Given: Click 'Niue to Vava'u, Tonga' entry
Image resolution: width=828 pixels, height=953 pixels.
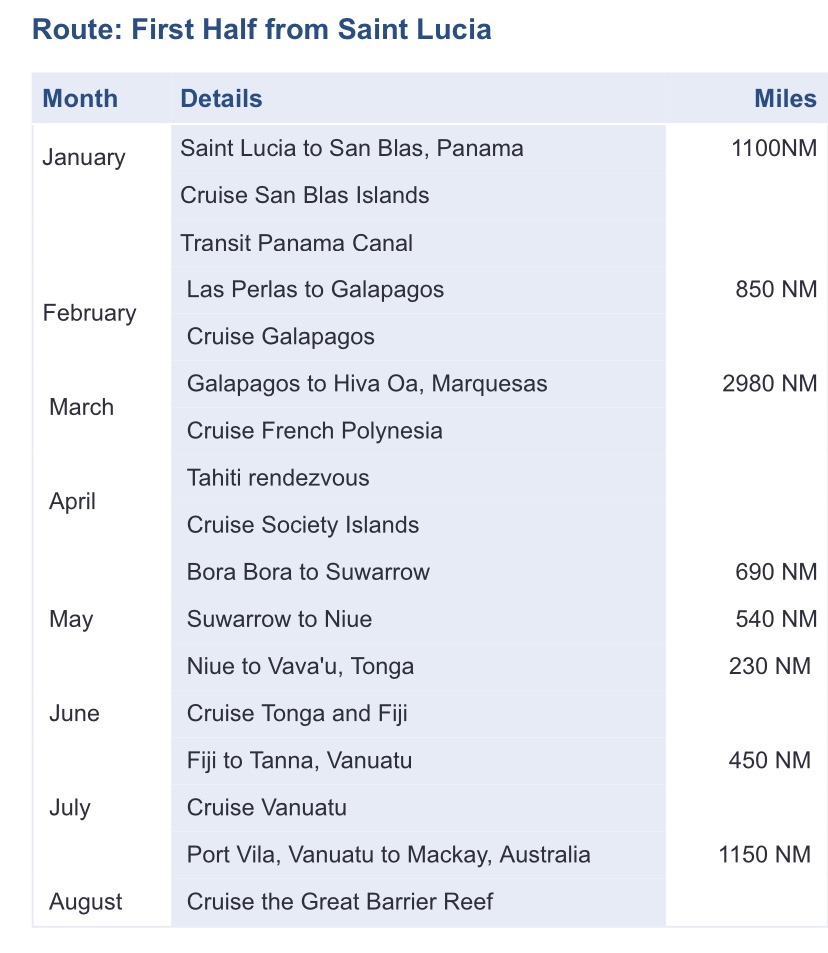Looking at the screenshot, I should [x=300, y=666].
